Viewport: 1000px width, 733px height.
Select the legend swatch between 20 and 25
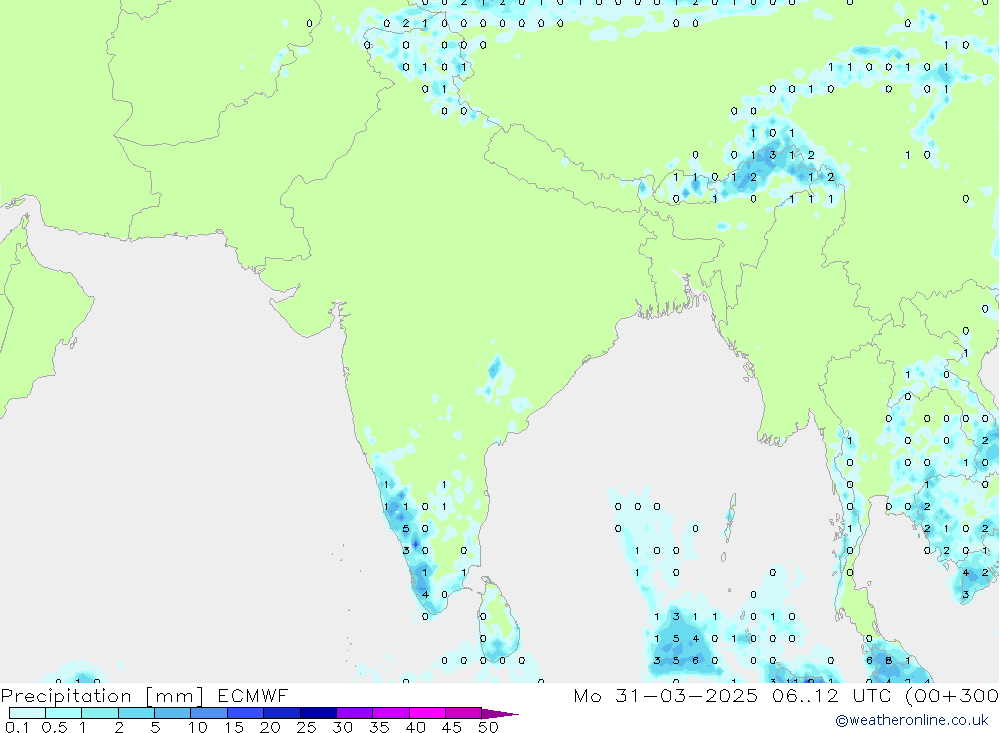pos(282,713)
